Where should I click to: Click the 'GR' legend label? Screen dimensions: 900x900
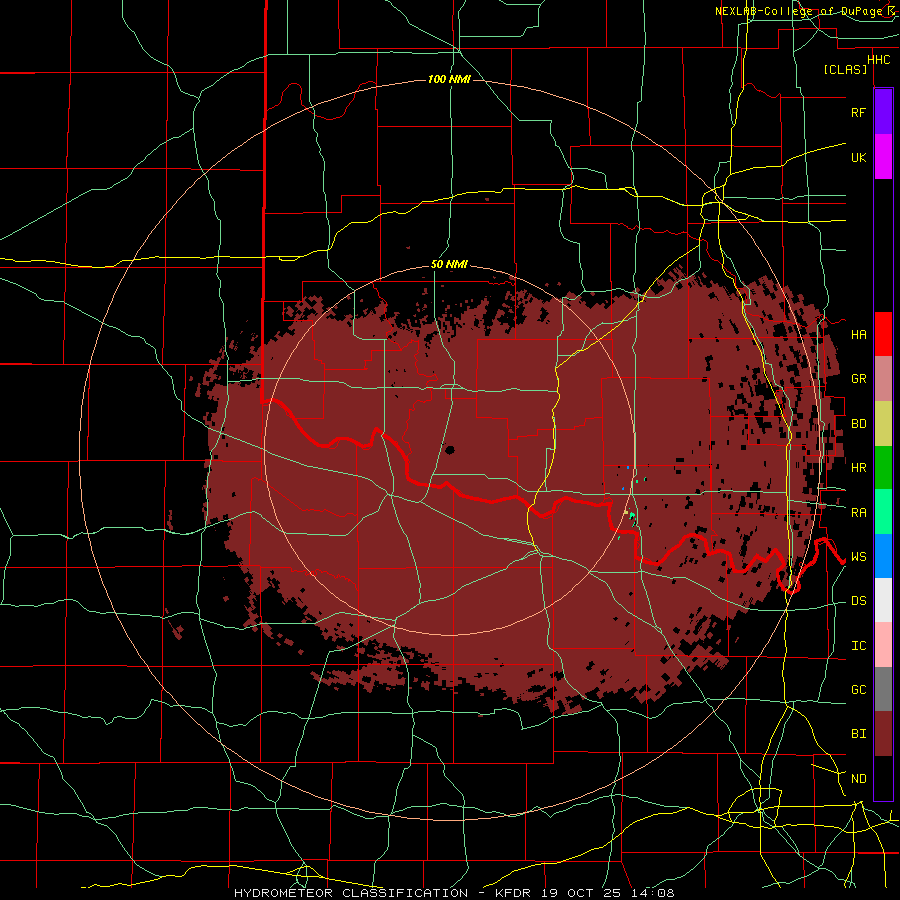tap(858, 379)
